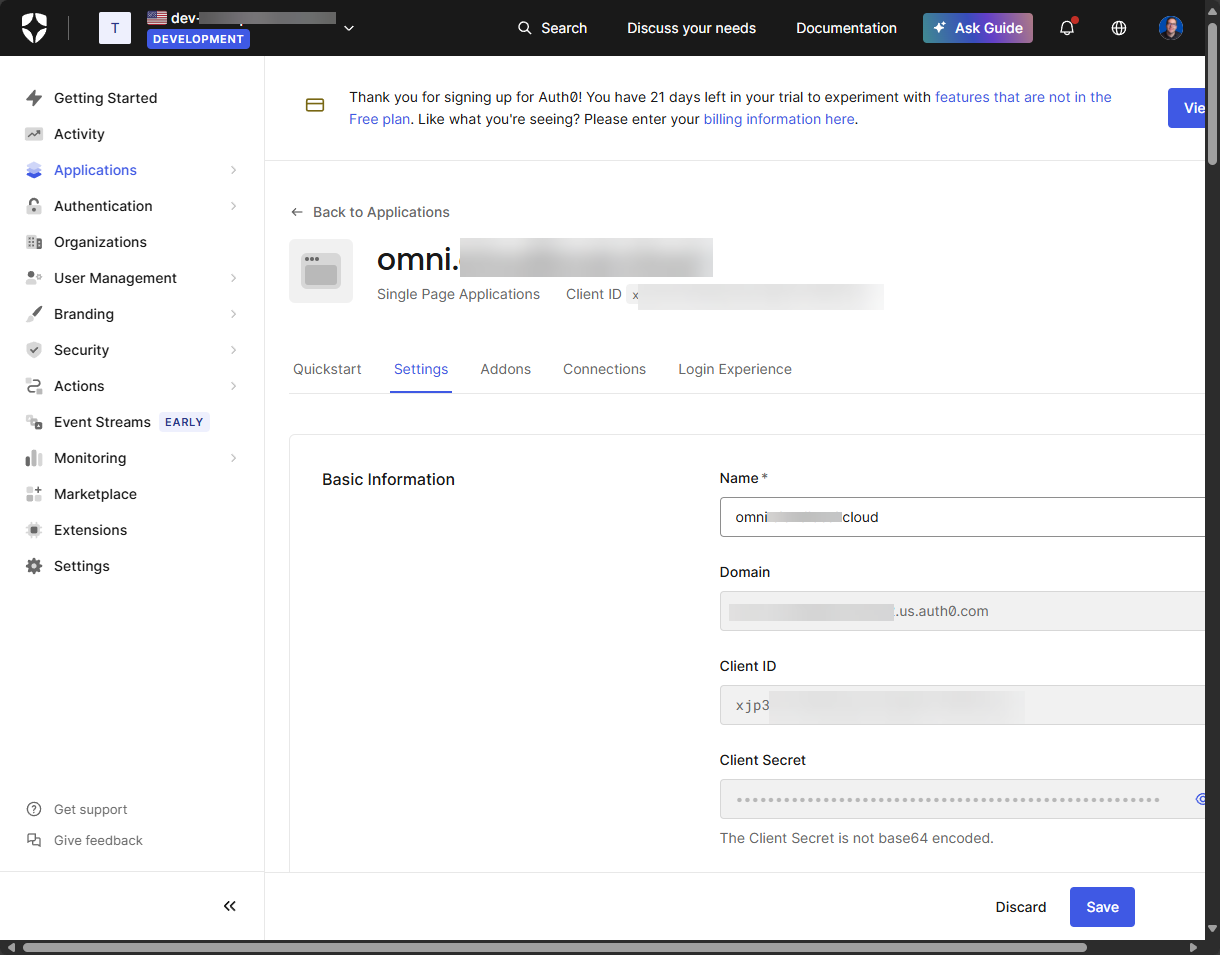Click the Ask Guide button
1220x955 pixels.
(977, 28)
